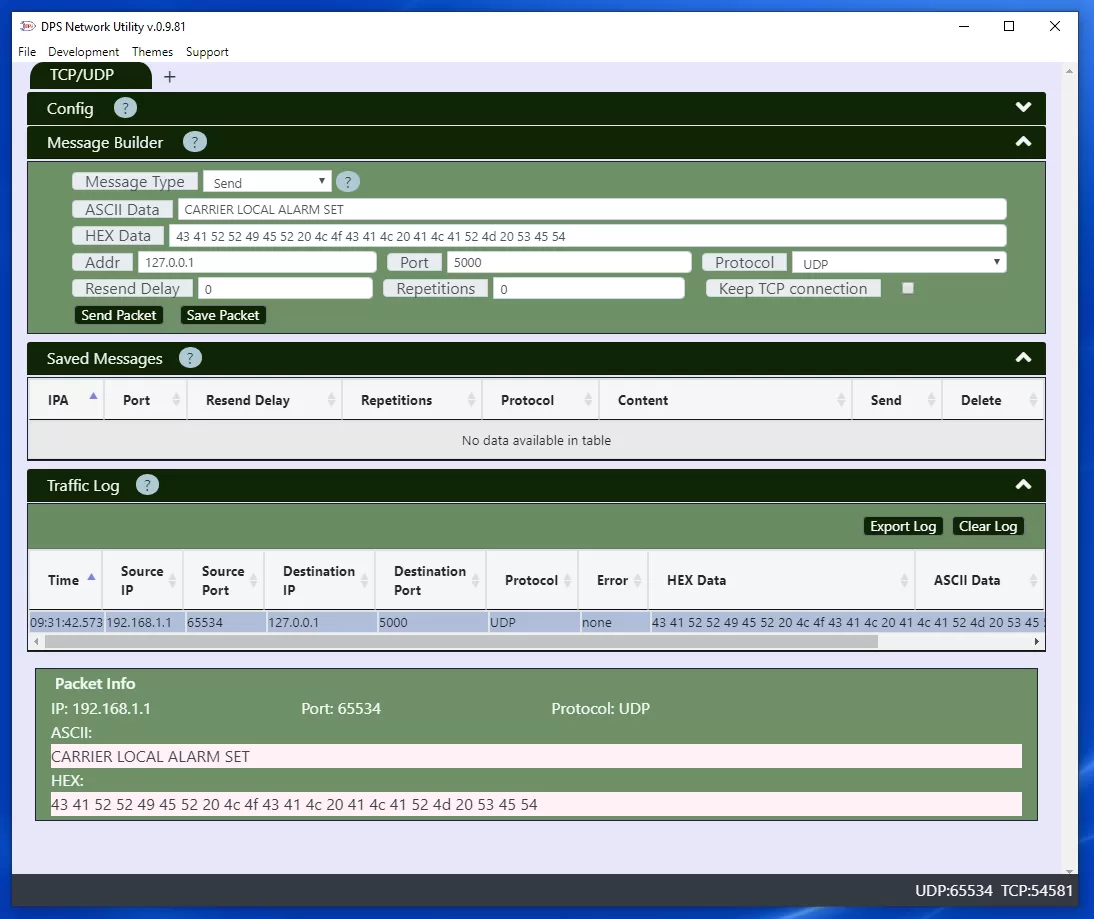This screenshot has height=919, width=1094.
Task: Open help next to Message Type dropdown
Action: click(x=347, y=181)
